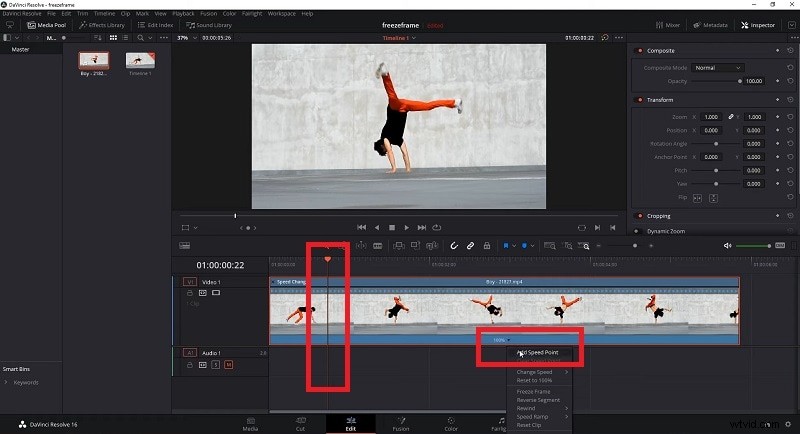Adjust the Rotation Angle slider
The image size is (800, 434).
pyautogui.click(x=716, y=144)
